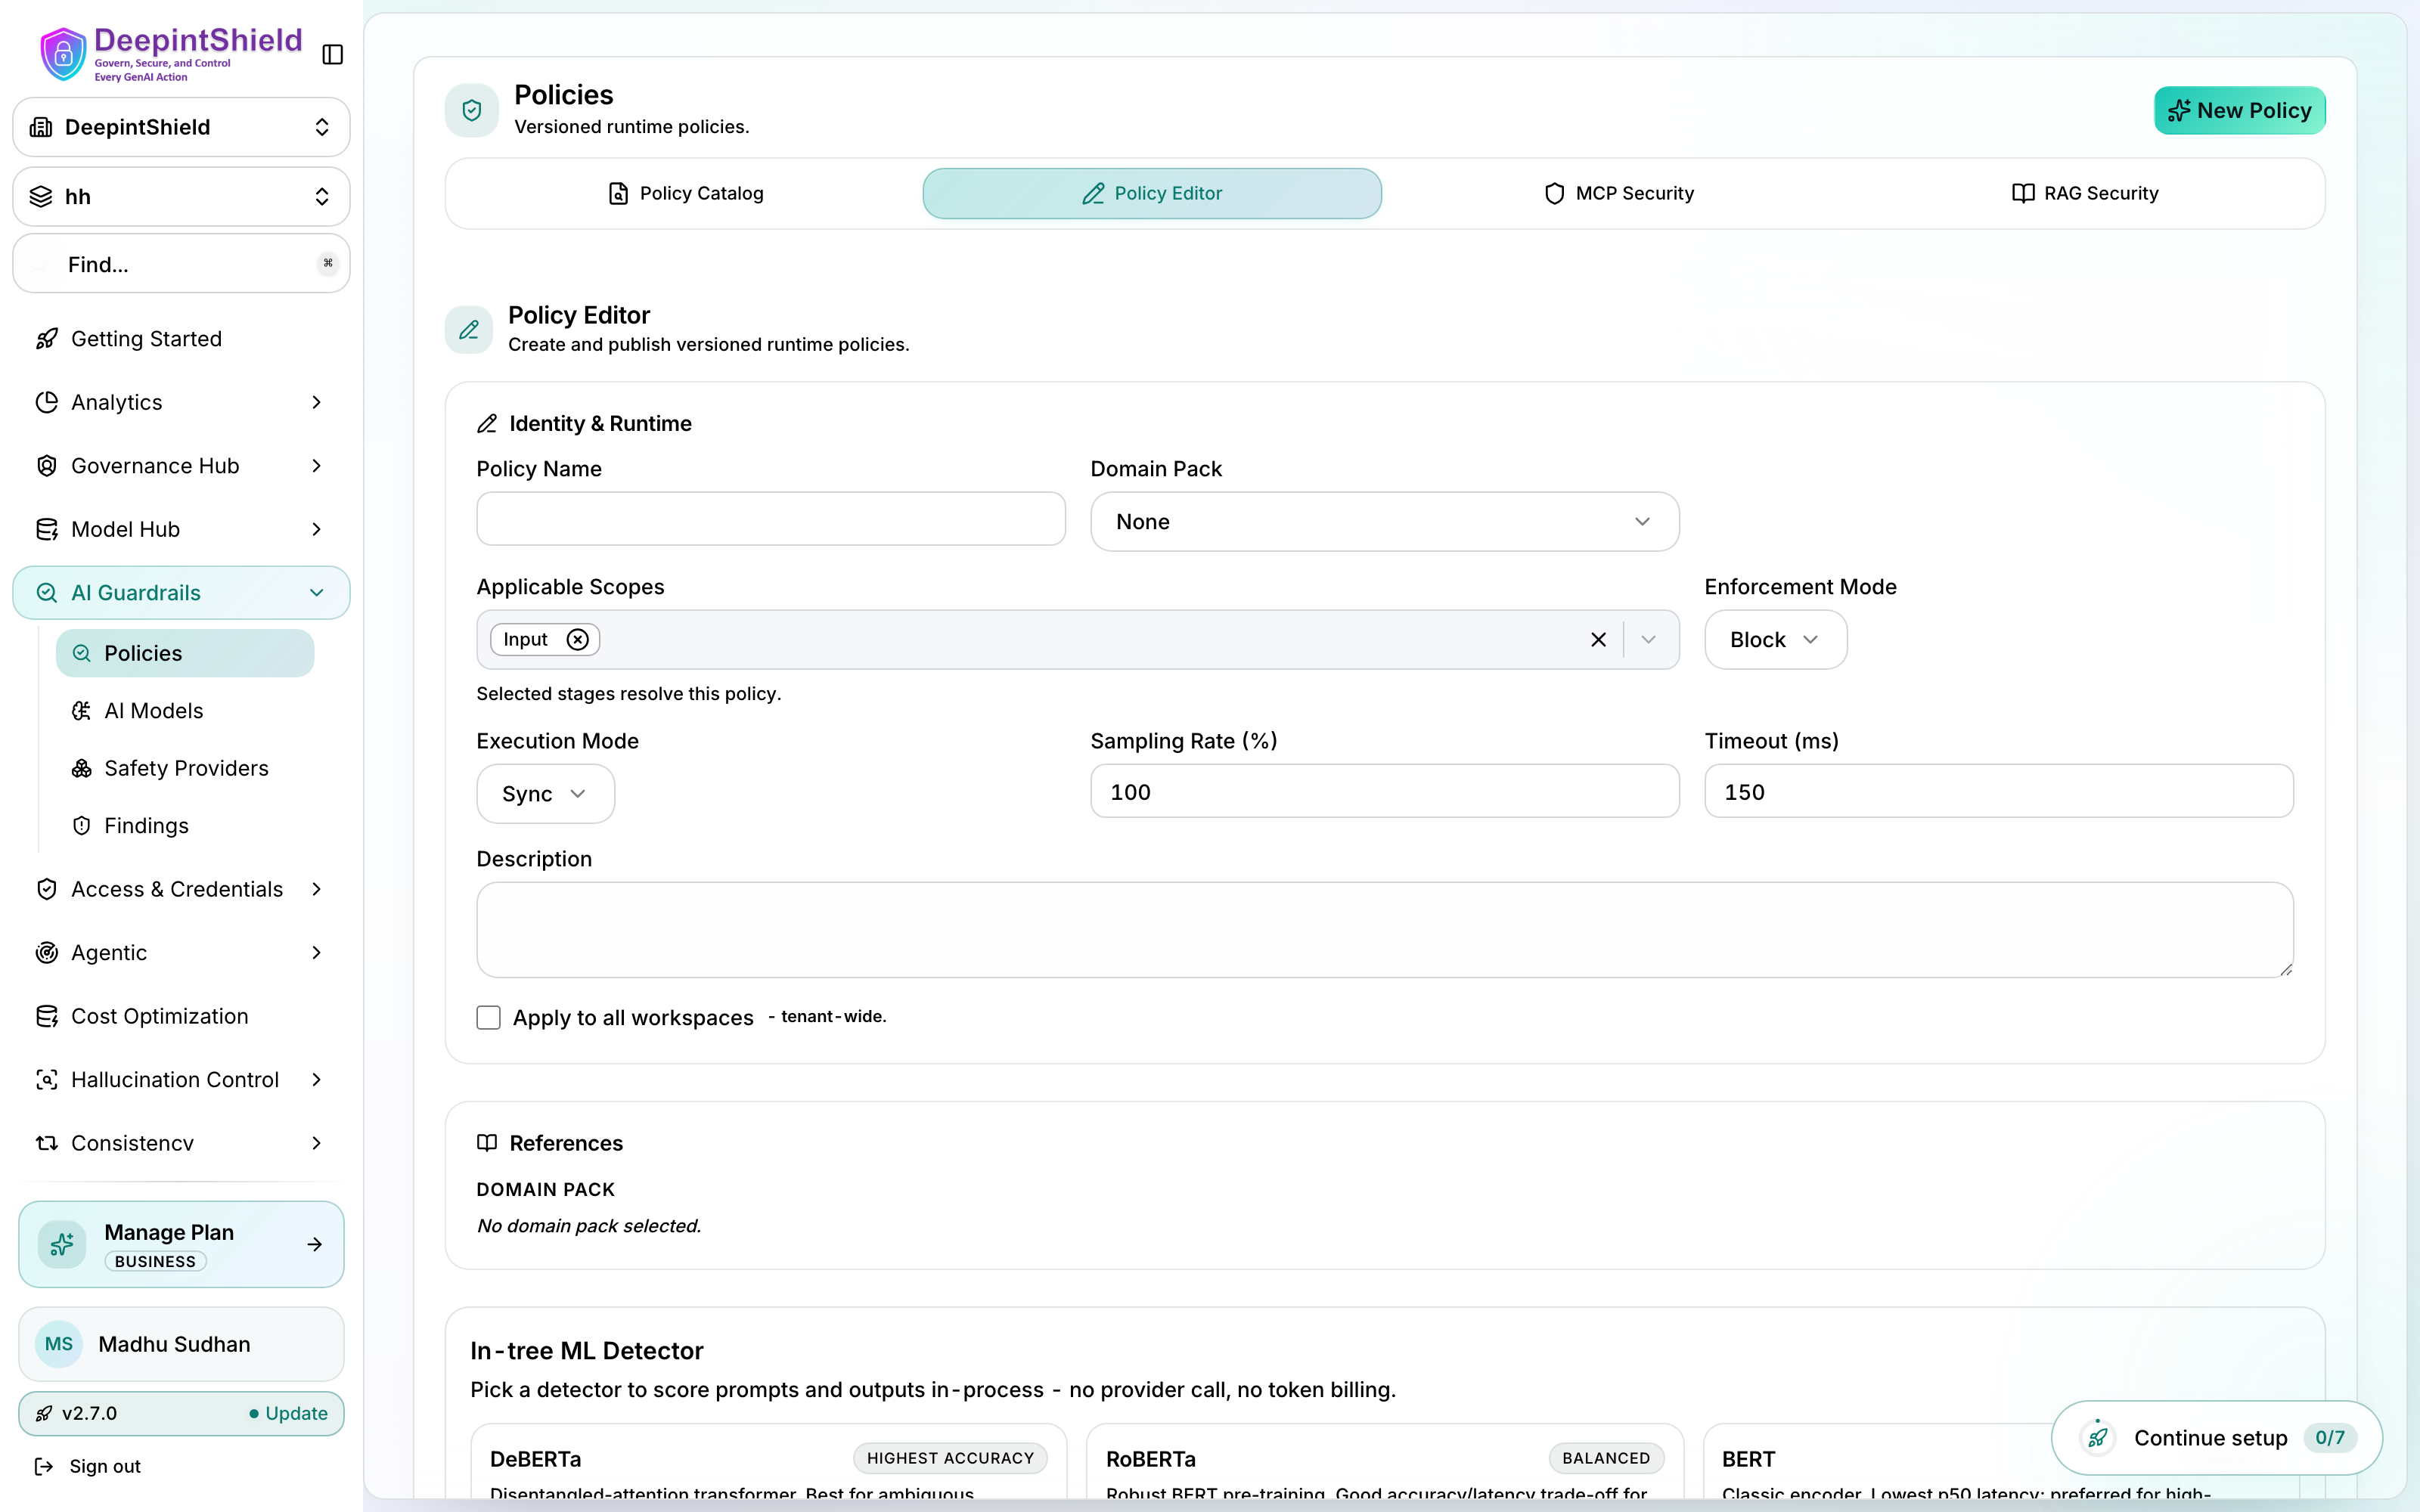Select the RoBERTa detector card
Viewport: 2420px width, 1512px height.
point(1384,1462)
